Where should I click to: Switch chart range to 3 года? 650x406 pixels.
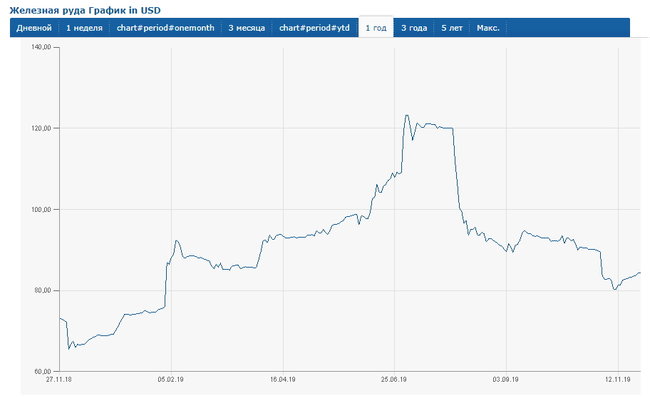point(413,28)
